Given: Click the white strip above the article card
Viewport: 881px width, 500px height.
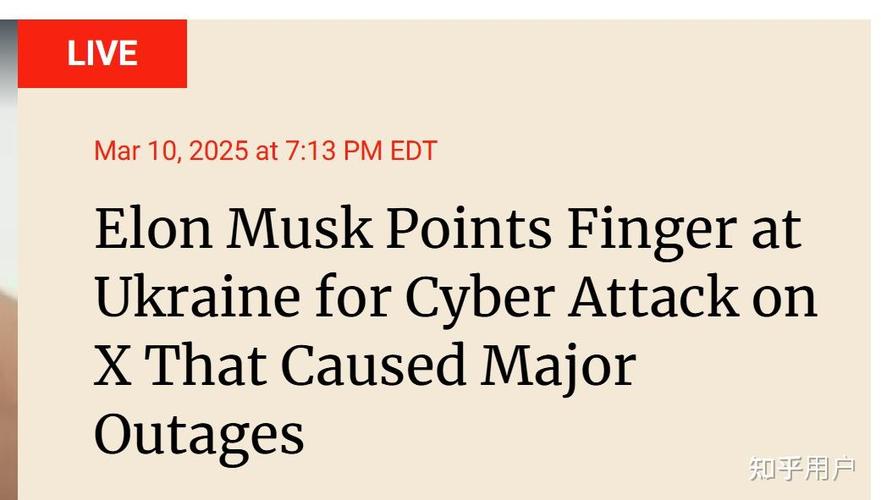Looking at the screenshot, I should click(x=440, y=9).
